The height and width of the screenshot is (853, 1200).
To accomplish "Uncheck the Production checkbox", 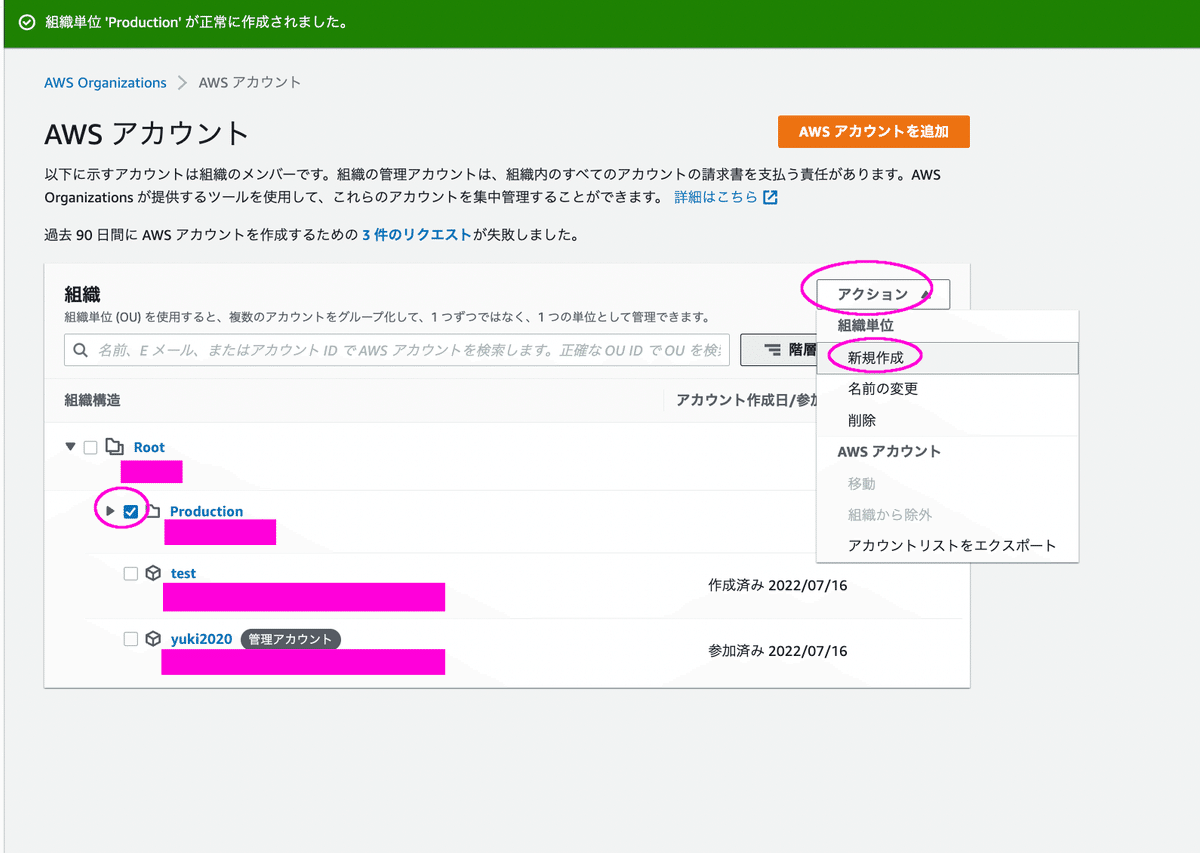I will click(131, 511).
